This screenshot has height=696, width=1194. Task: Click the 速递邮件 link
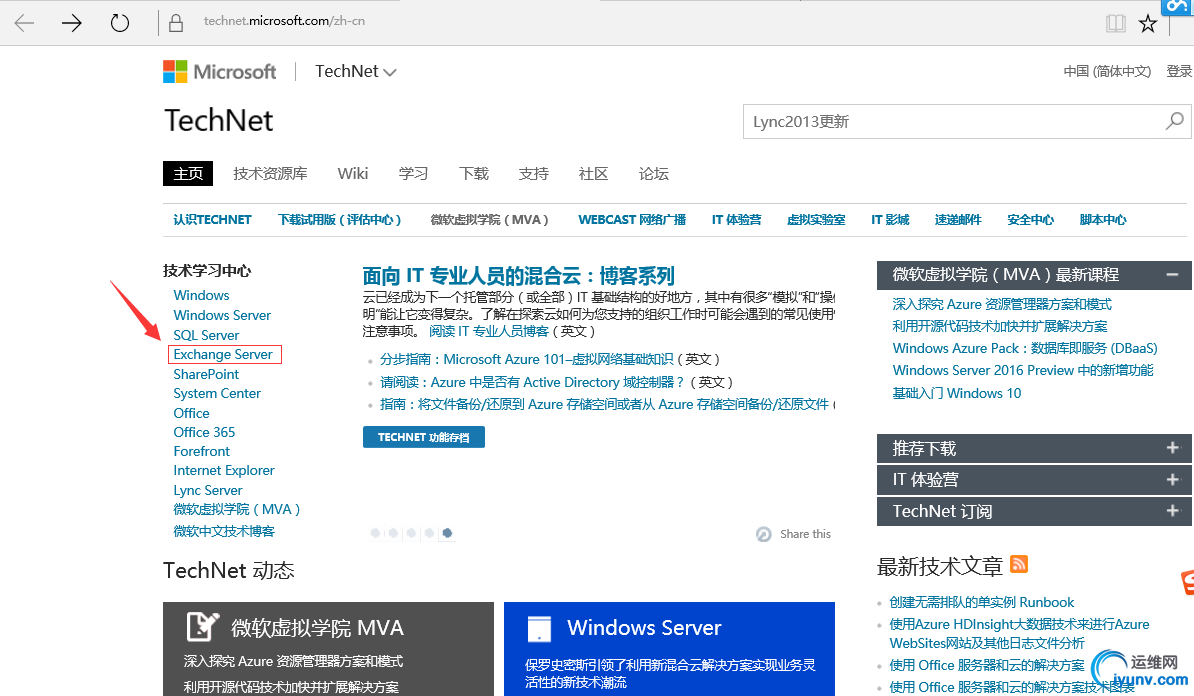[958, 219]
